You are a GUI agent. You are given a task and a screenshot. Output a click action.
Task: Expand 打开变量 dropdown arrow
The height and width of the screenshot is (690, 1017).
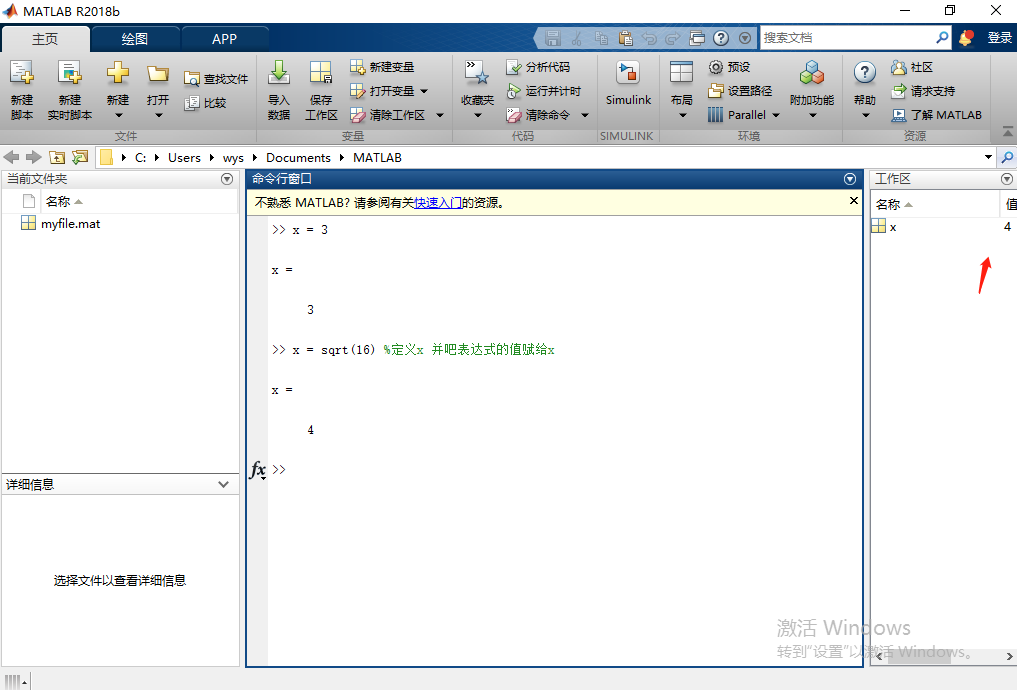coord(424,91)
